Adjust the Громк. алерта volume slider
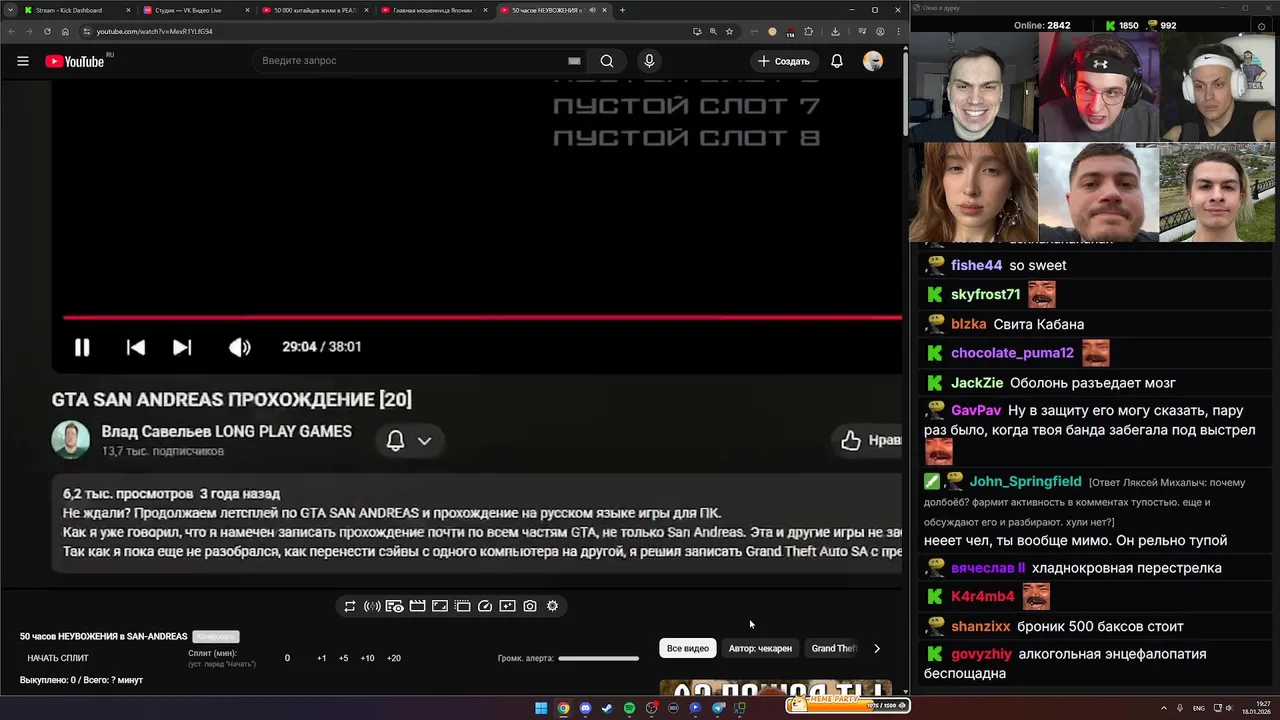The image size is (1280, 720). click(598, 658)
